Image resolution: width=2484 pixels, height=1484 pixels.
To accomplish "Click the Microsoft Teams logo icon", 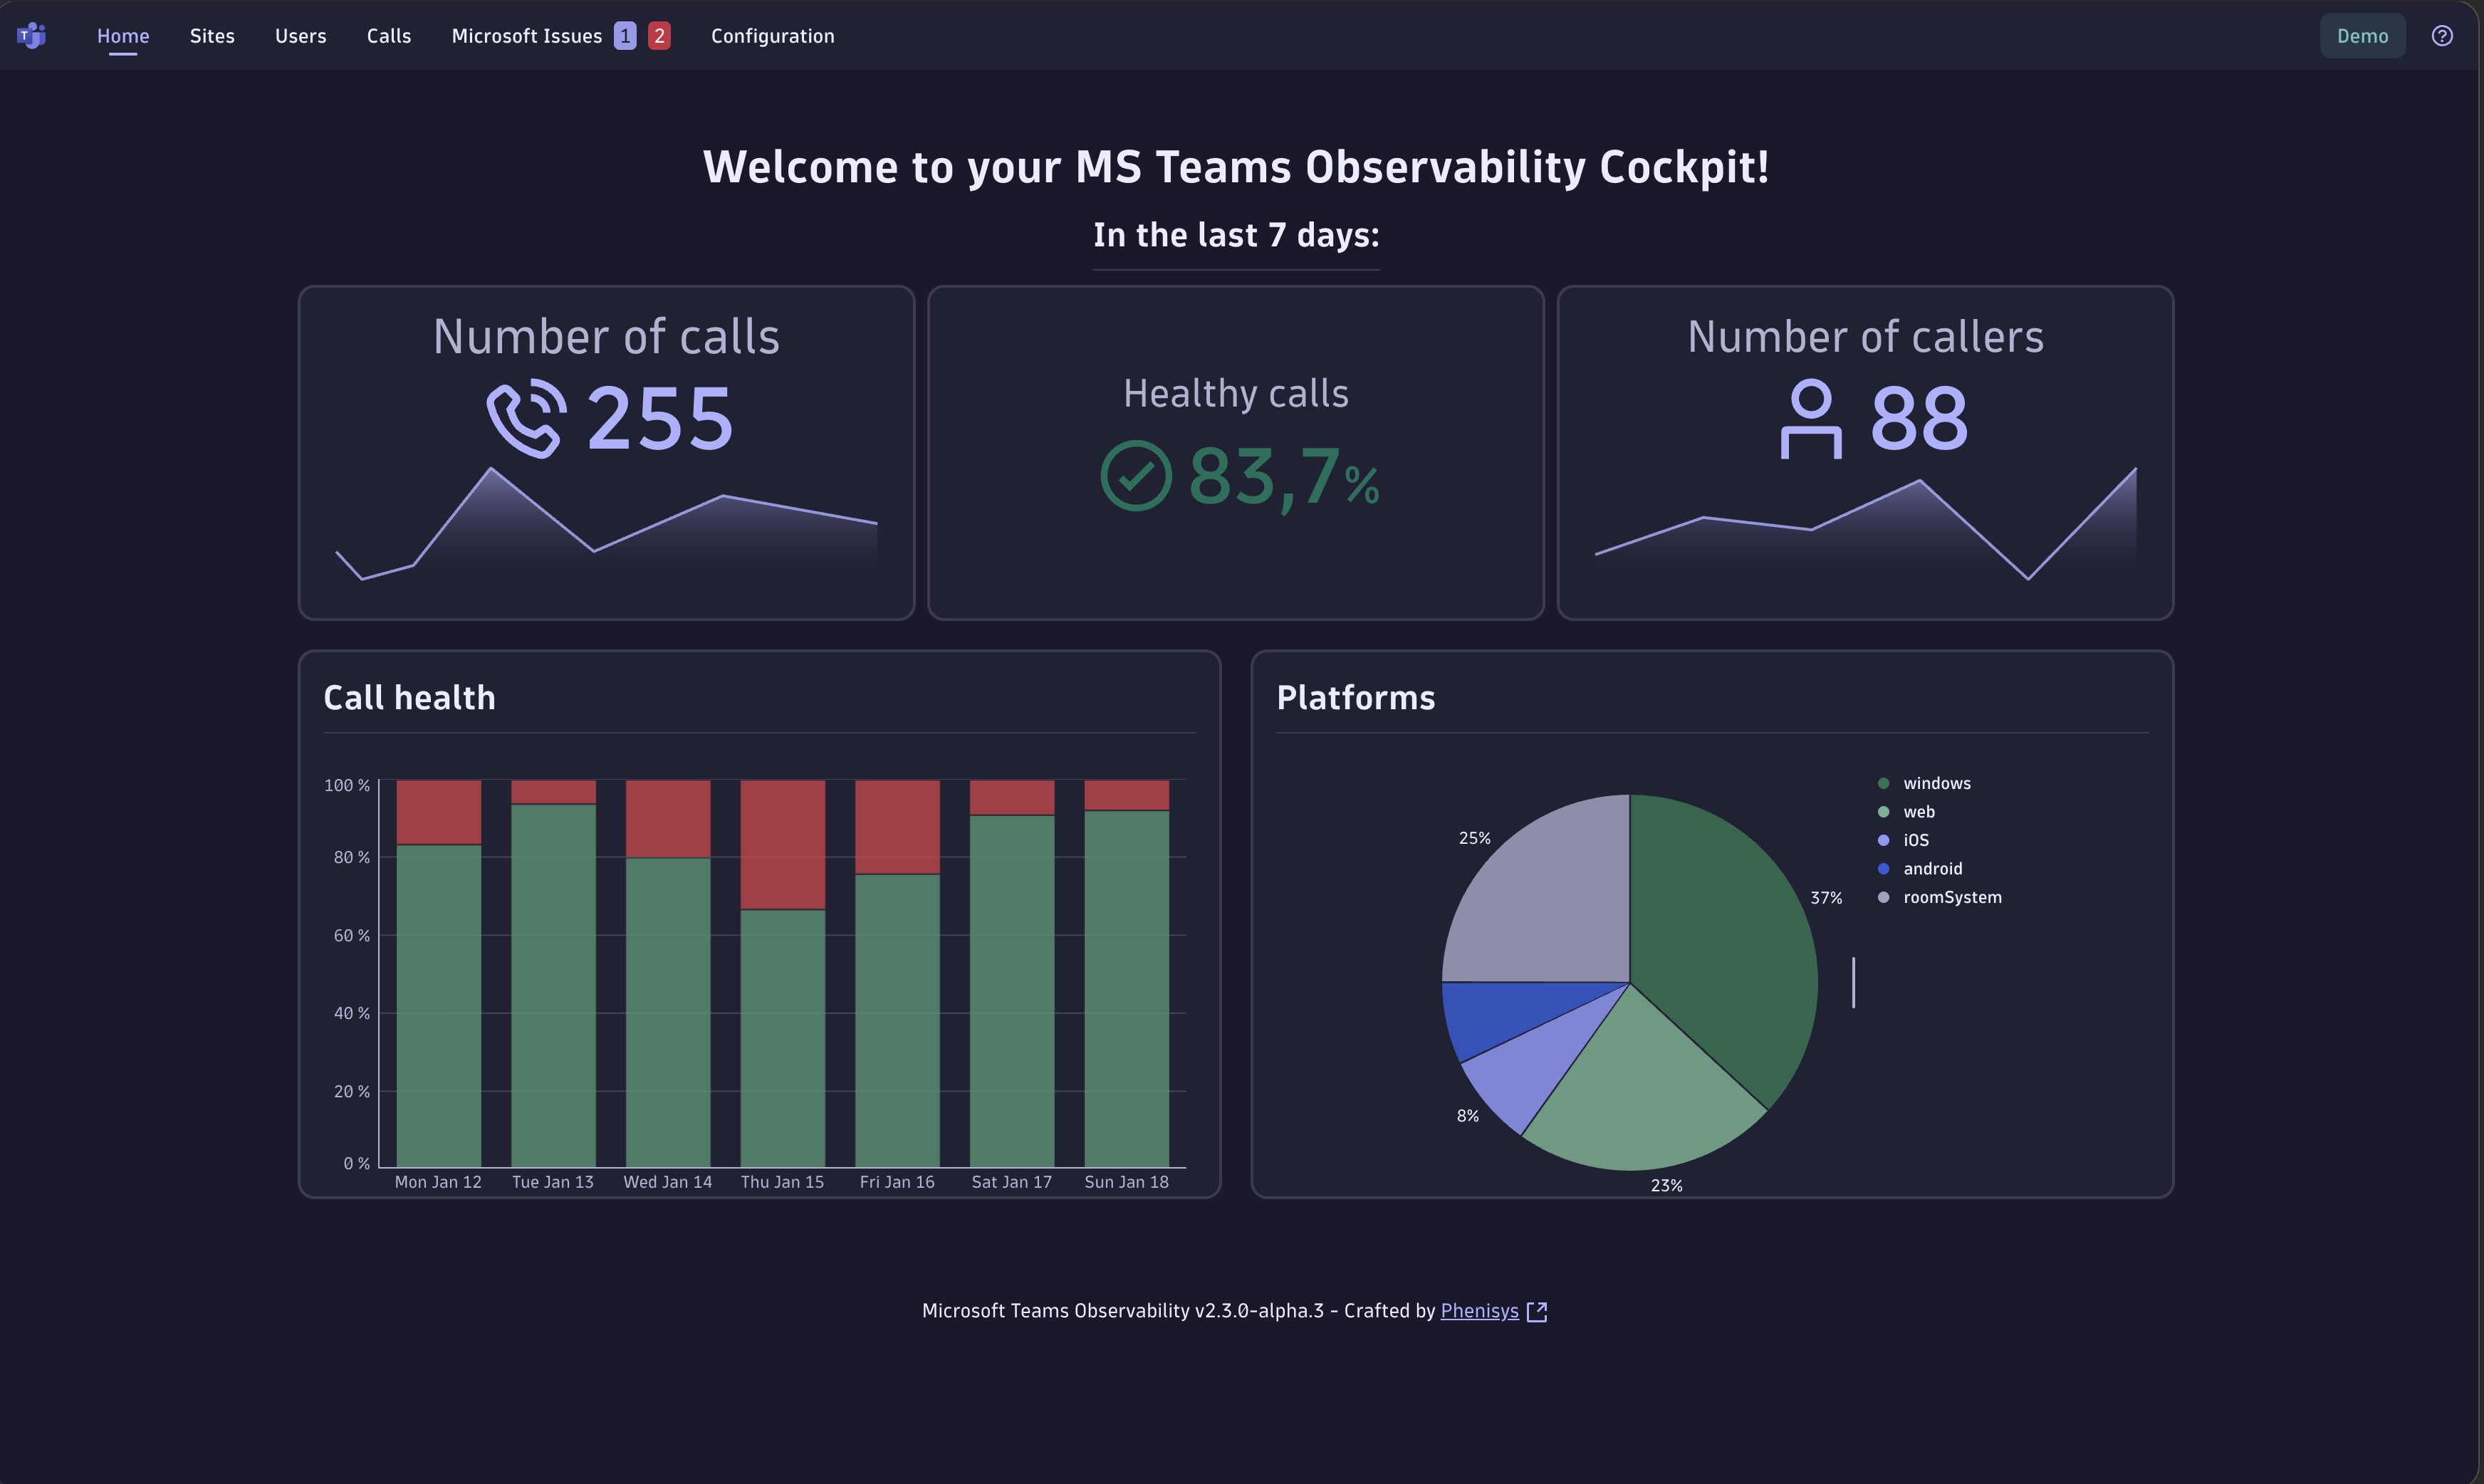I will coord(31,35).
